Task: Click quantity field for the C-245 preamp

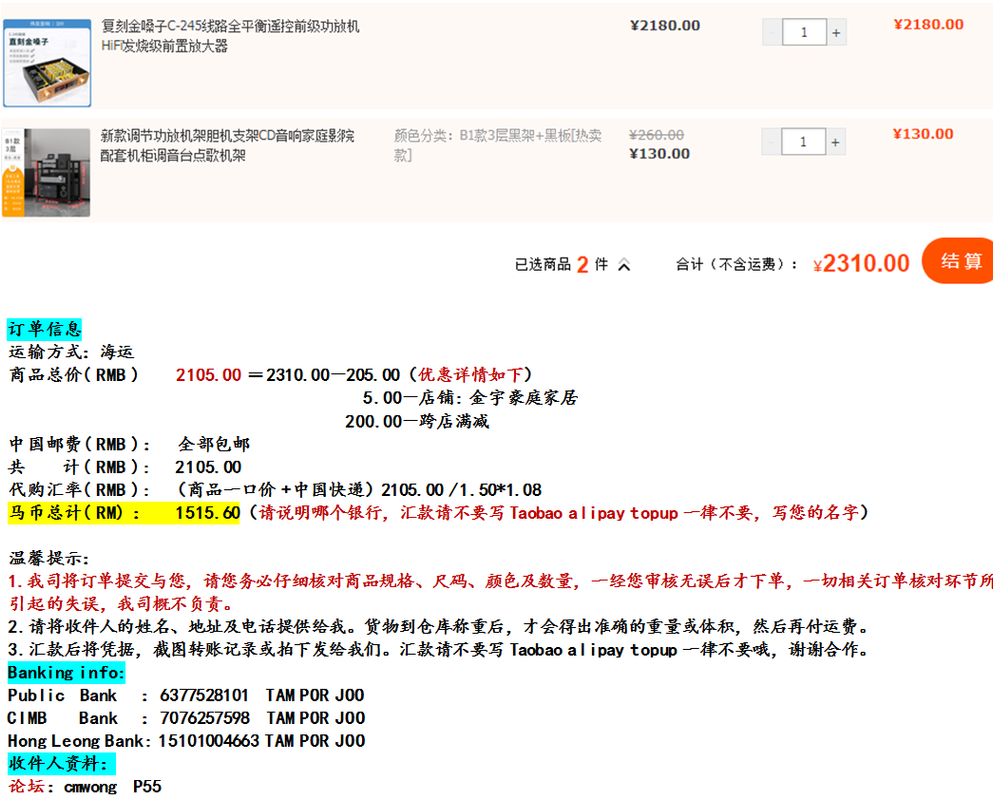Action: 804,32
